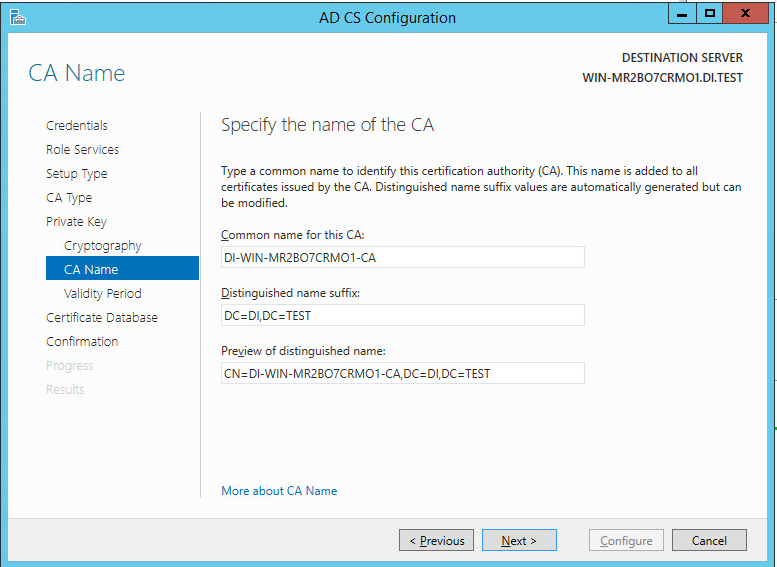Close the AD CS Configuration wizard

pos(746,14)
